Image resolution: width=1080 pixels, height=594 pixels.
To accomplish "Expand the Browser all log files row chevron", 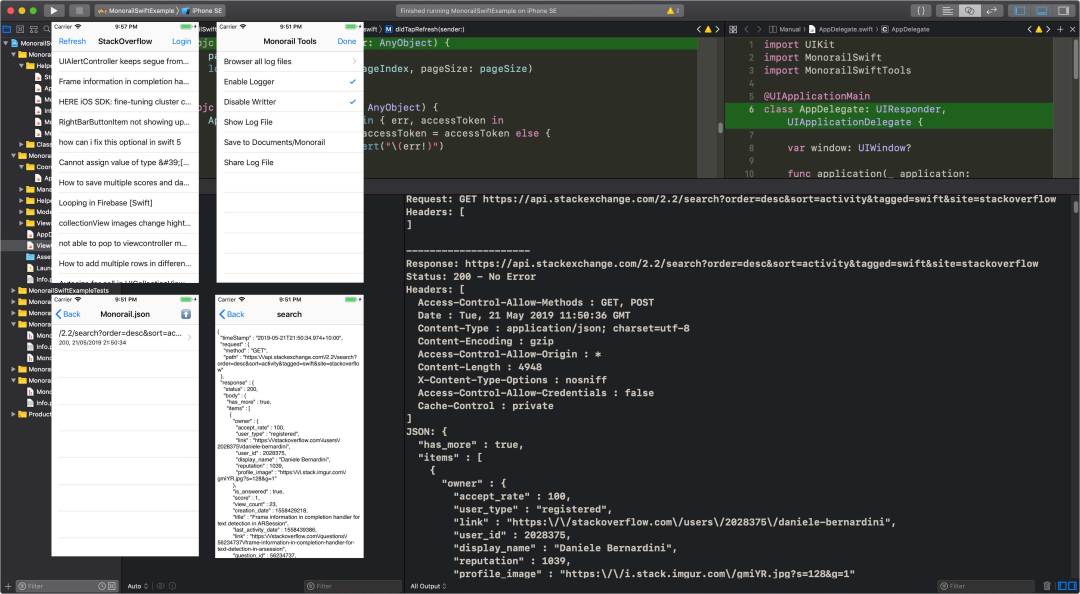I will coord(355,61).
